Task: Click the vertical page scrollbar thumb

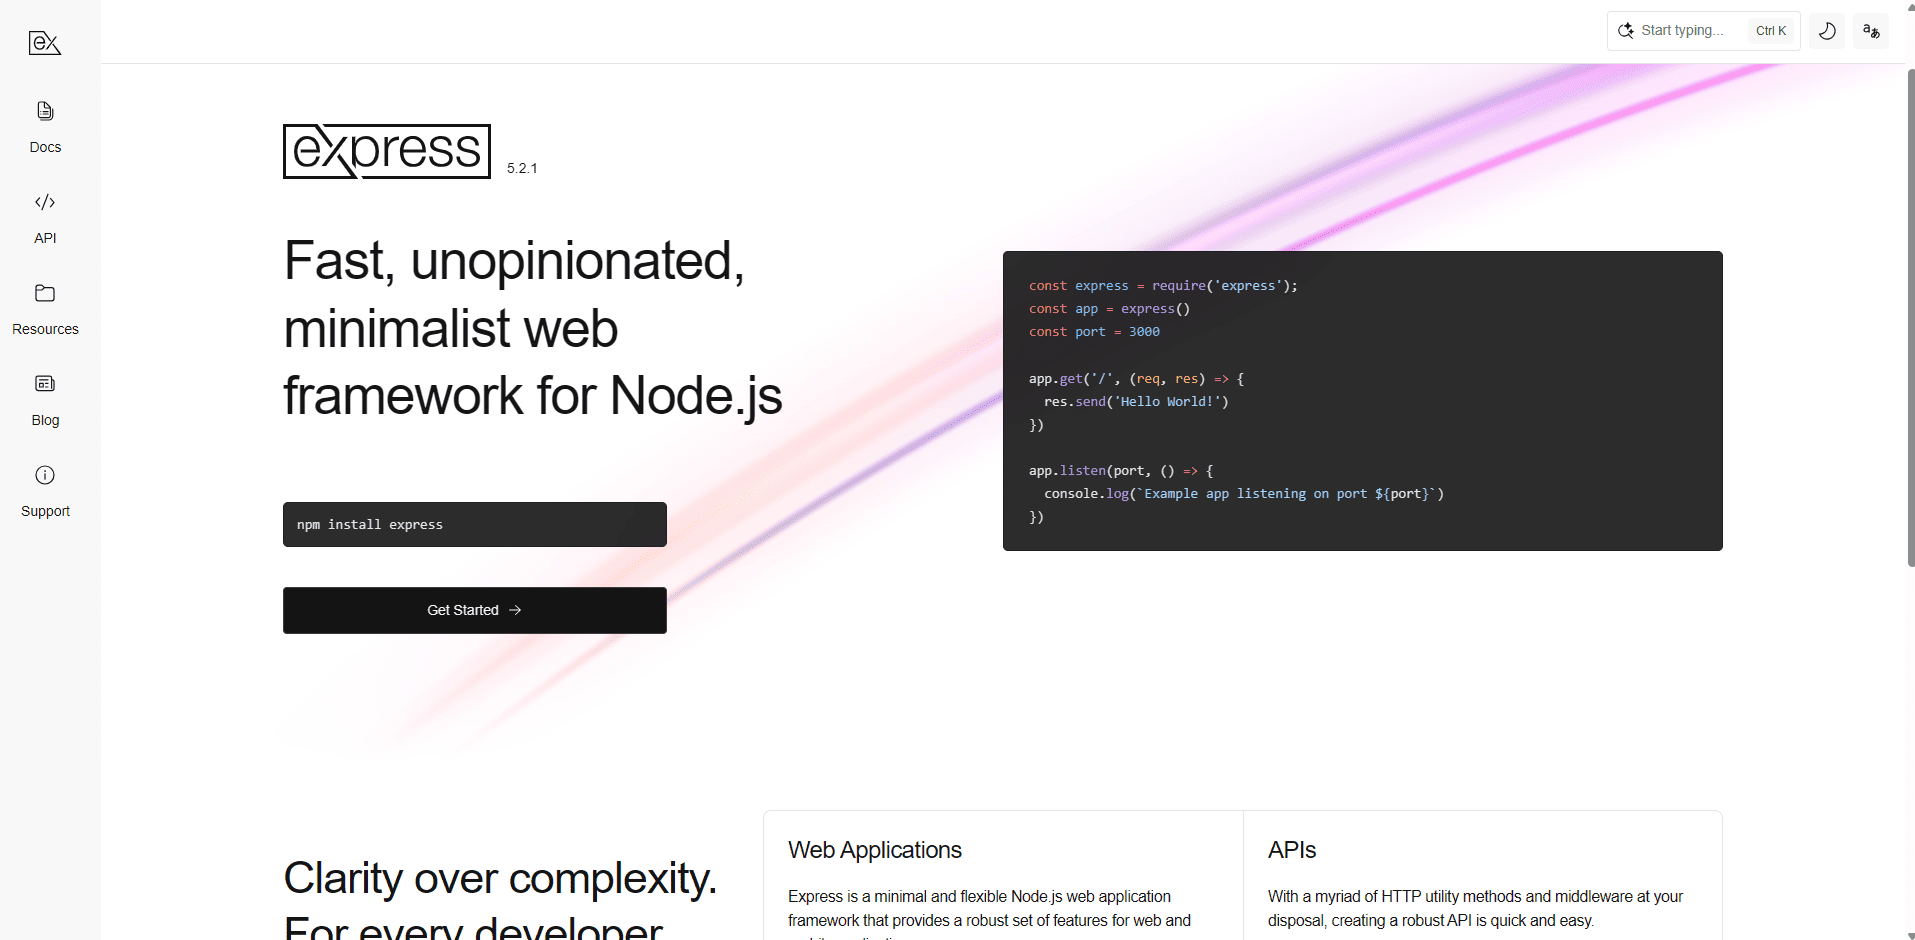Action: (1910, 318)
